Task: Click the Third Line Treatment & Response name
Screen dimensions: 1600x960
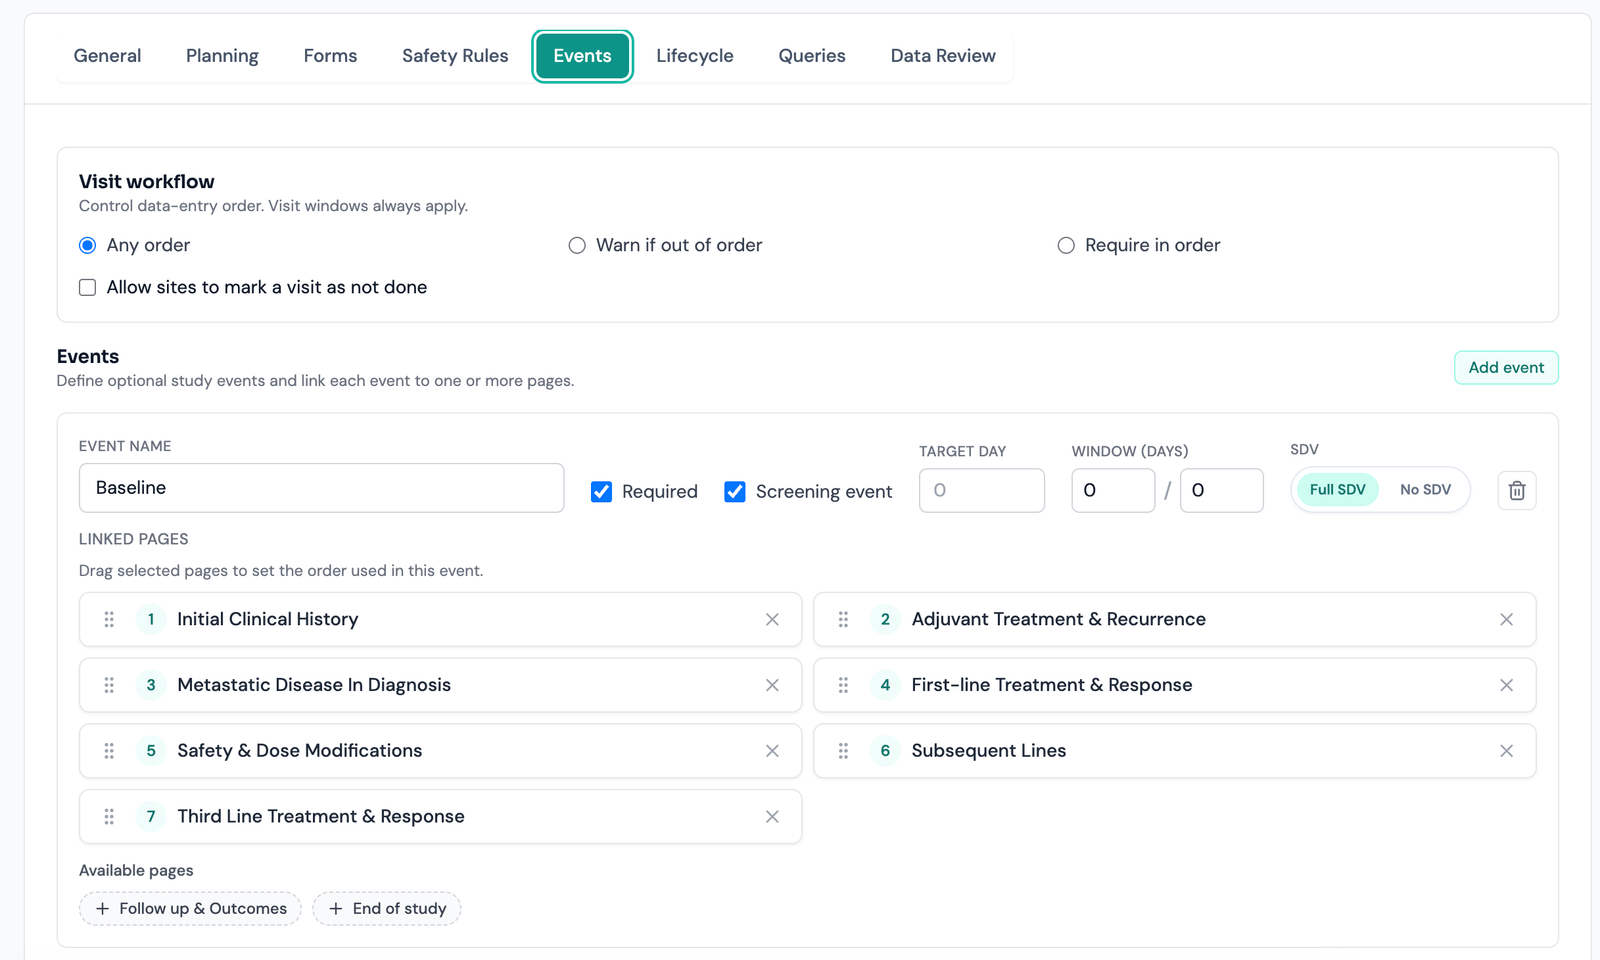Action: [x=321, y=817]
